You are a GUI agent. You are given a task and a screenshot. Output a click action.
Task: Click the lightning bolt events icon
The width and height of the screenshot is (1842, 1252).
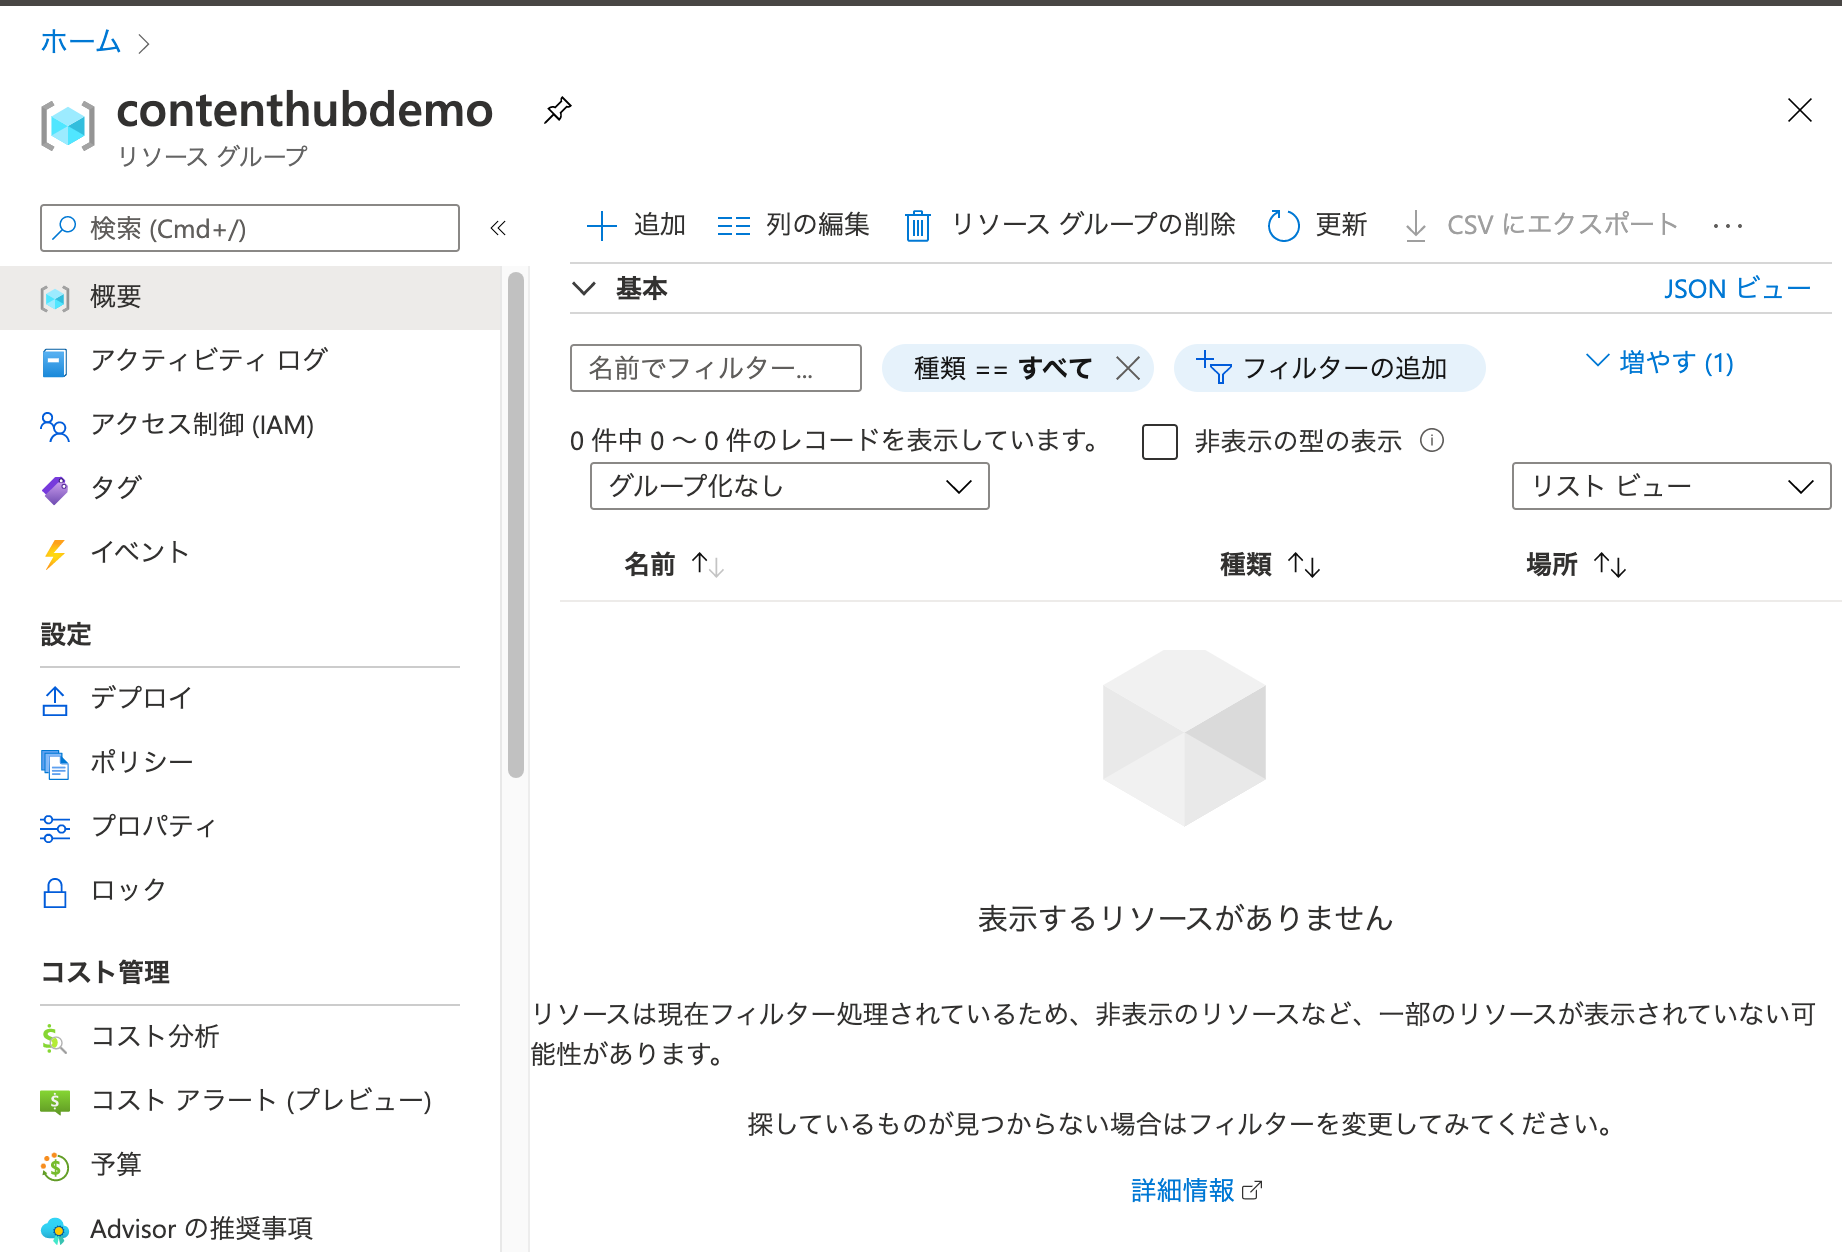pyautogui.click(x=55, y=553)
